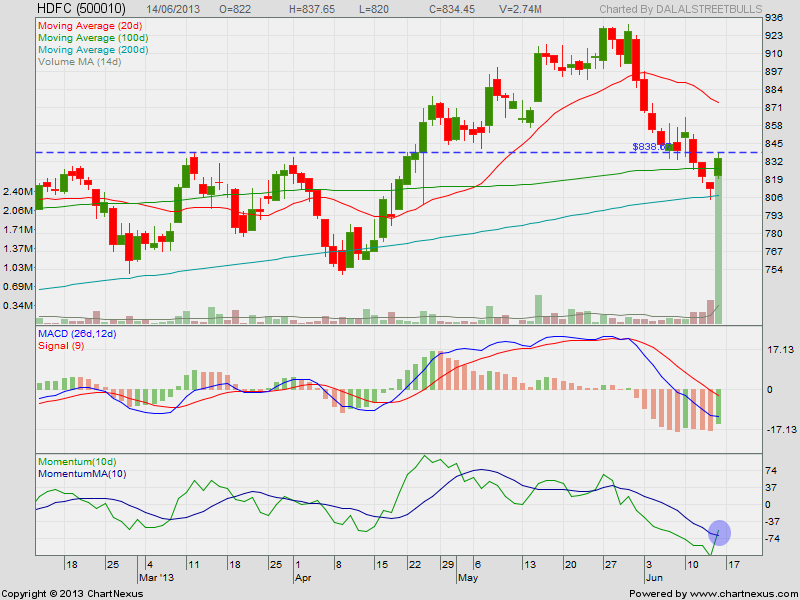Image resolution: width=800 pixels, height=600 pixels.
Task: Click date label 11 on time axis
Action: point(194,565)
